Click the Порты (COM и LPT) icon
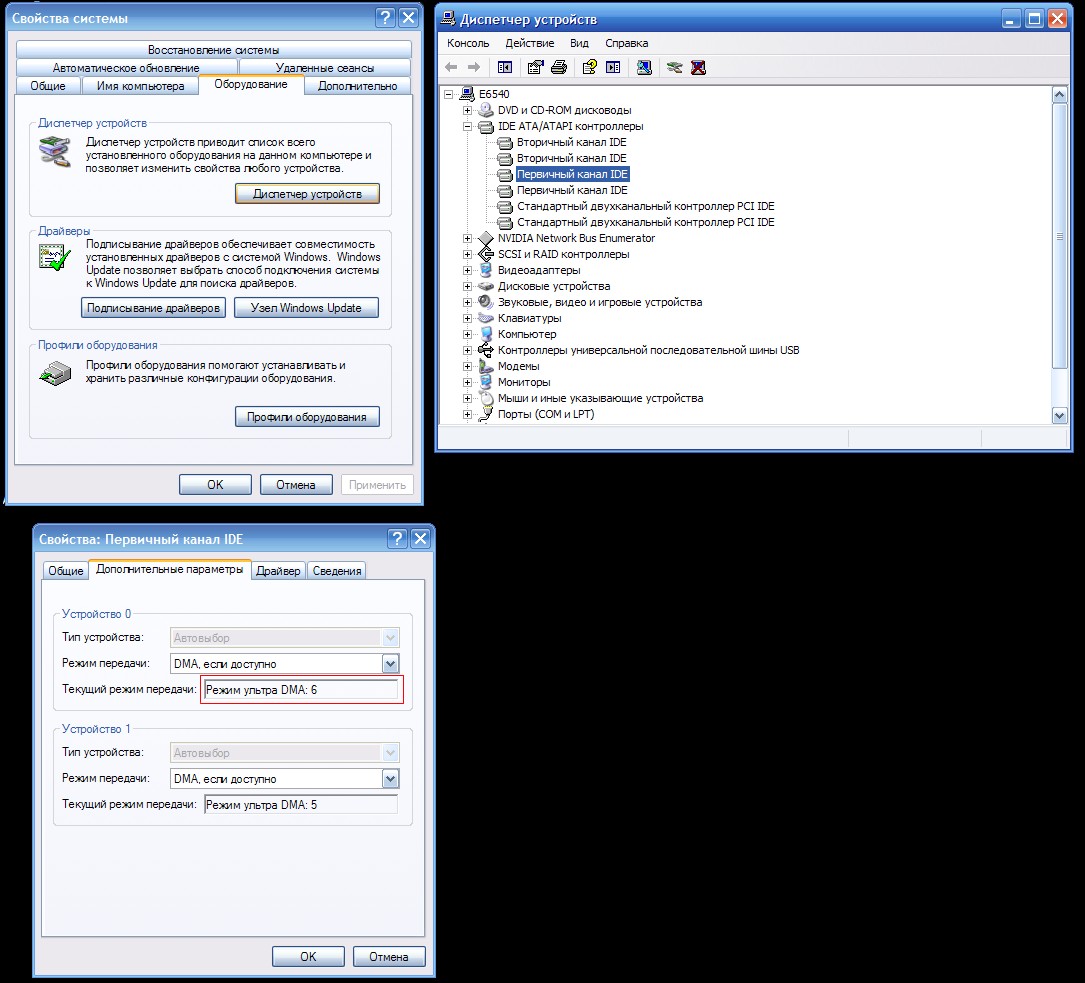1085x983 pixels. tap(486, 414)
